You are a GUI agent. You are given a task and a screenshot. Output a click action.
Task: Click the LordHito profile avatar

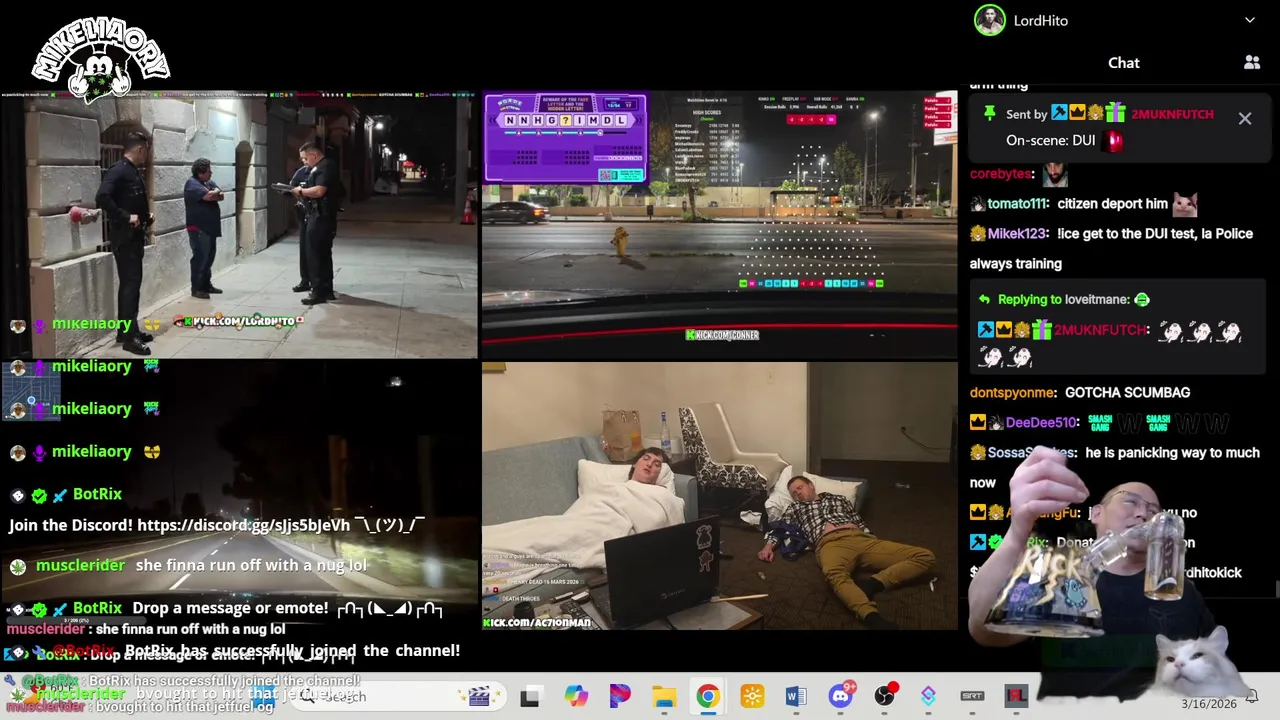pos(989,20)
